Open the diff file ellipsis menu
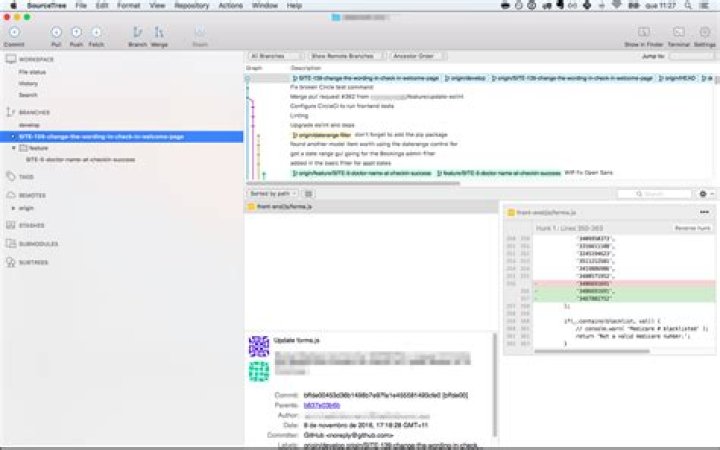Screen dimensions: 720x450 704,212
